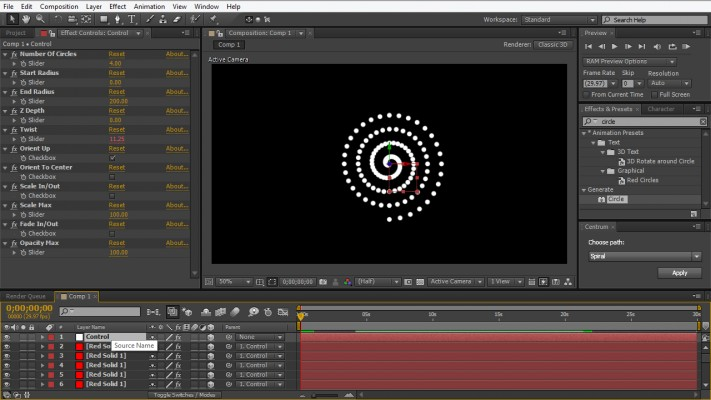Open the Animation menu
711x400 pixels.
pyautogui.click(x=149, y=6)
